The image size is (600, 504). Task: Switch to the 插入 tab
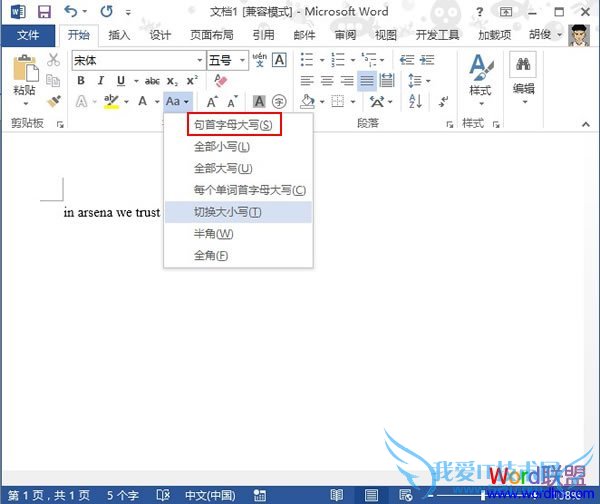[x=119, y=36]
